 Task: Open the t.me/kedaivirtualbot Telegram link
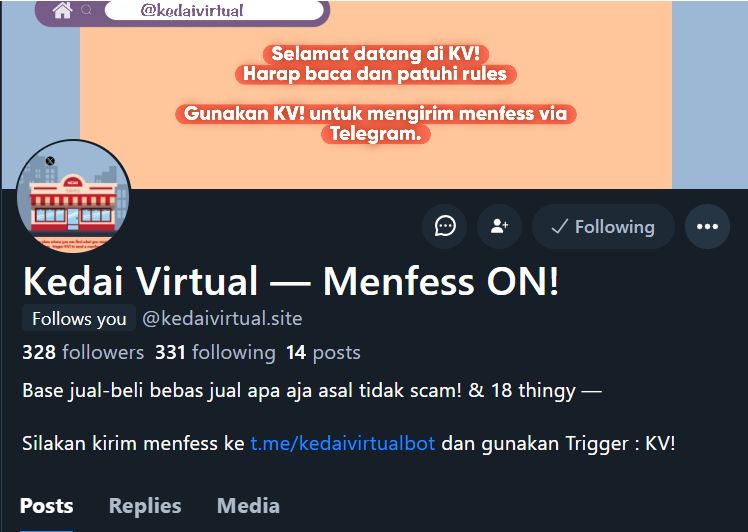[x=343, y=443]
